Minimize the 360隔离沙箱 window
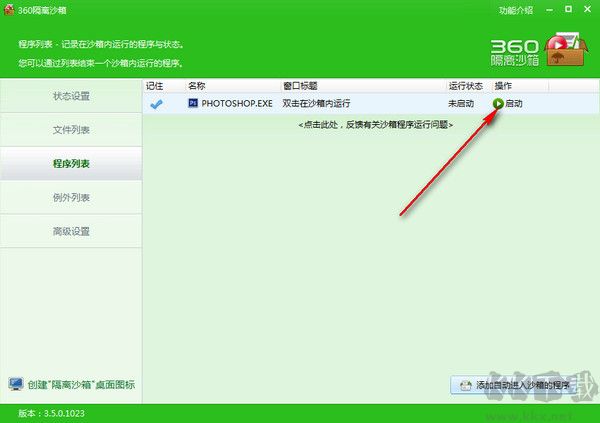 (x=550, y=10)
